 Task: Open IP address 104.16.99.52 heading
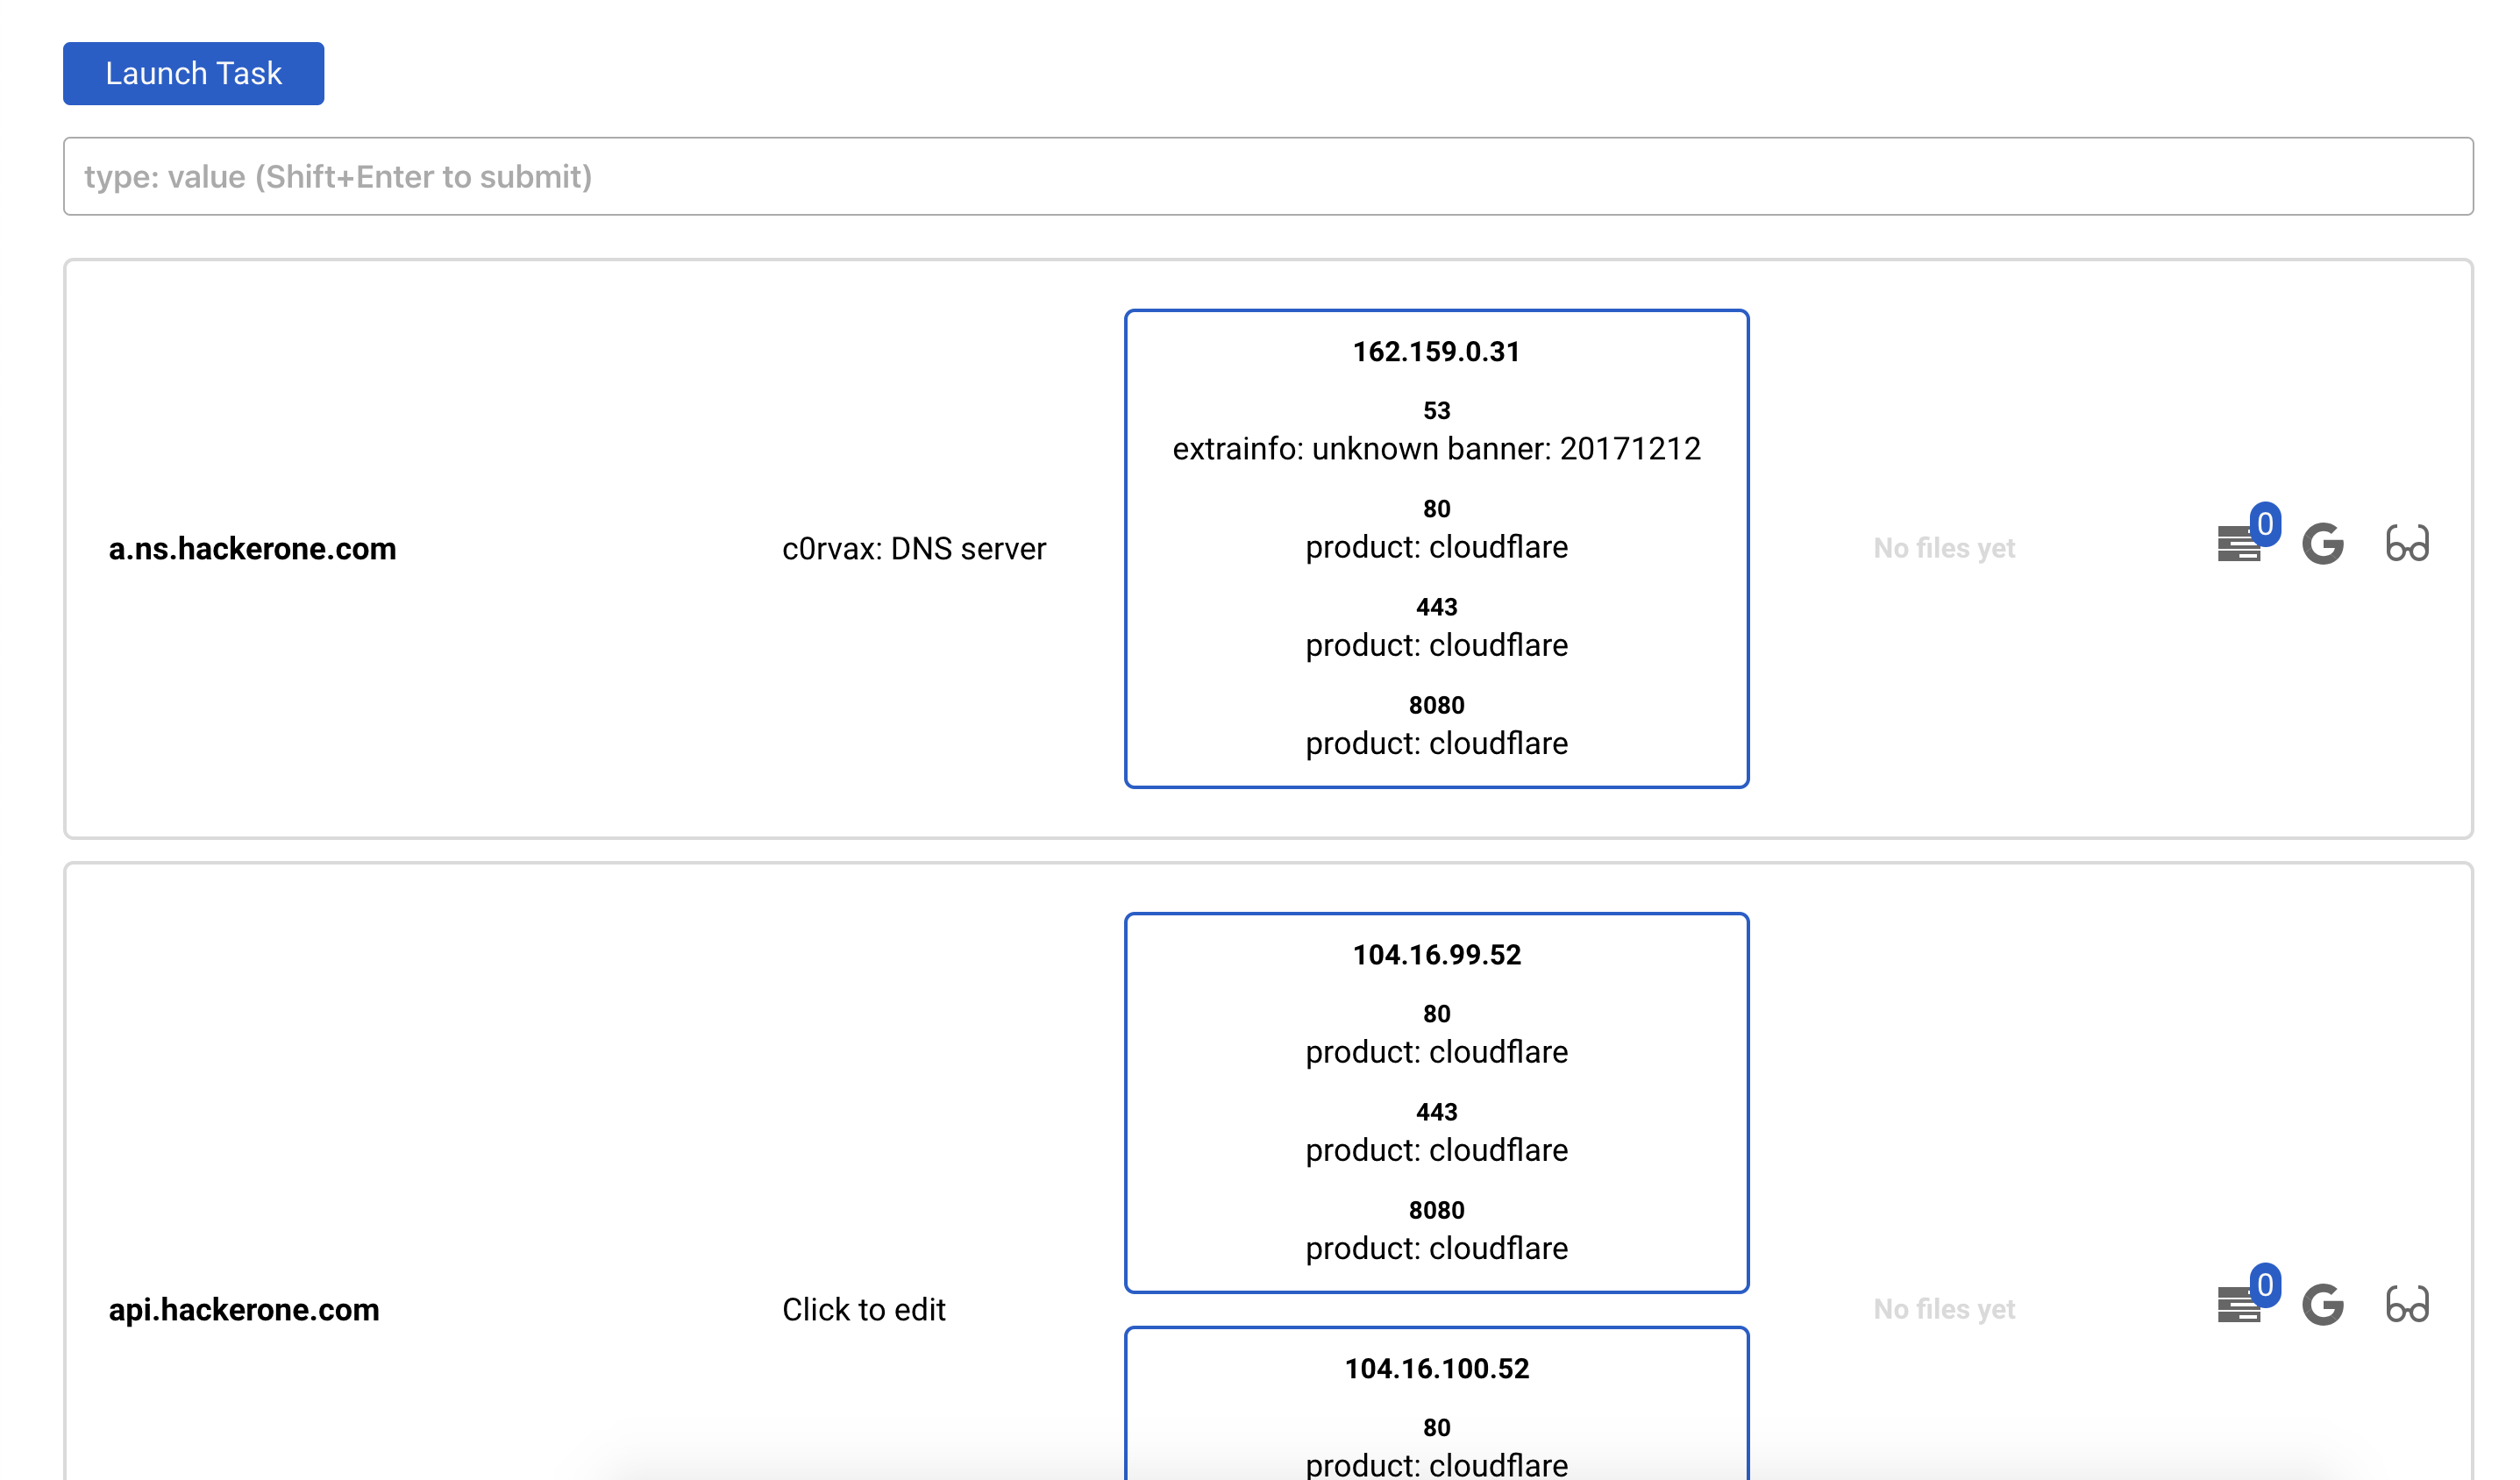click(x=1436, y=955)
